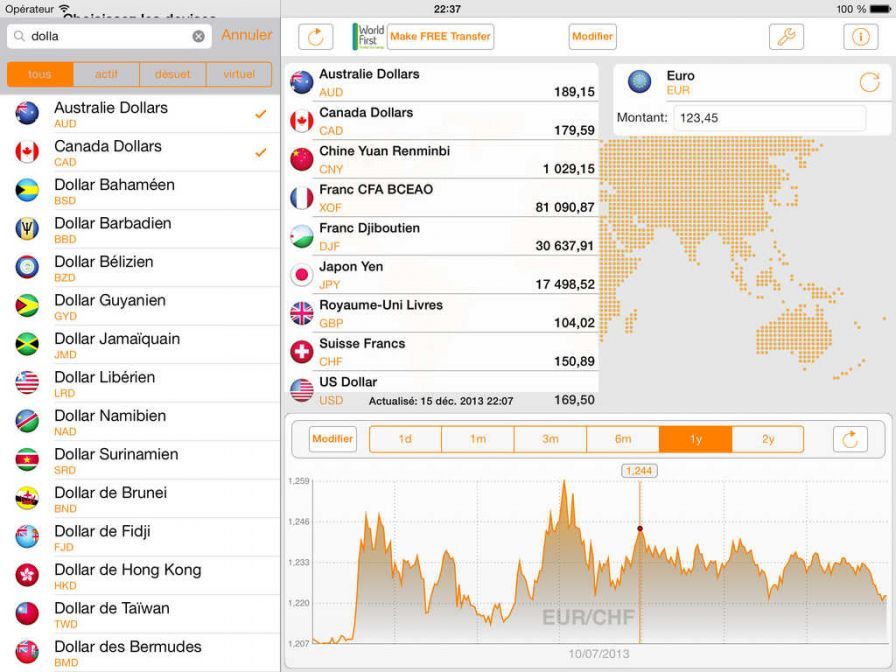
Task: Open the info icon button
Action: [x=860, y=37]
